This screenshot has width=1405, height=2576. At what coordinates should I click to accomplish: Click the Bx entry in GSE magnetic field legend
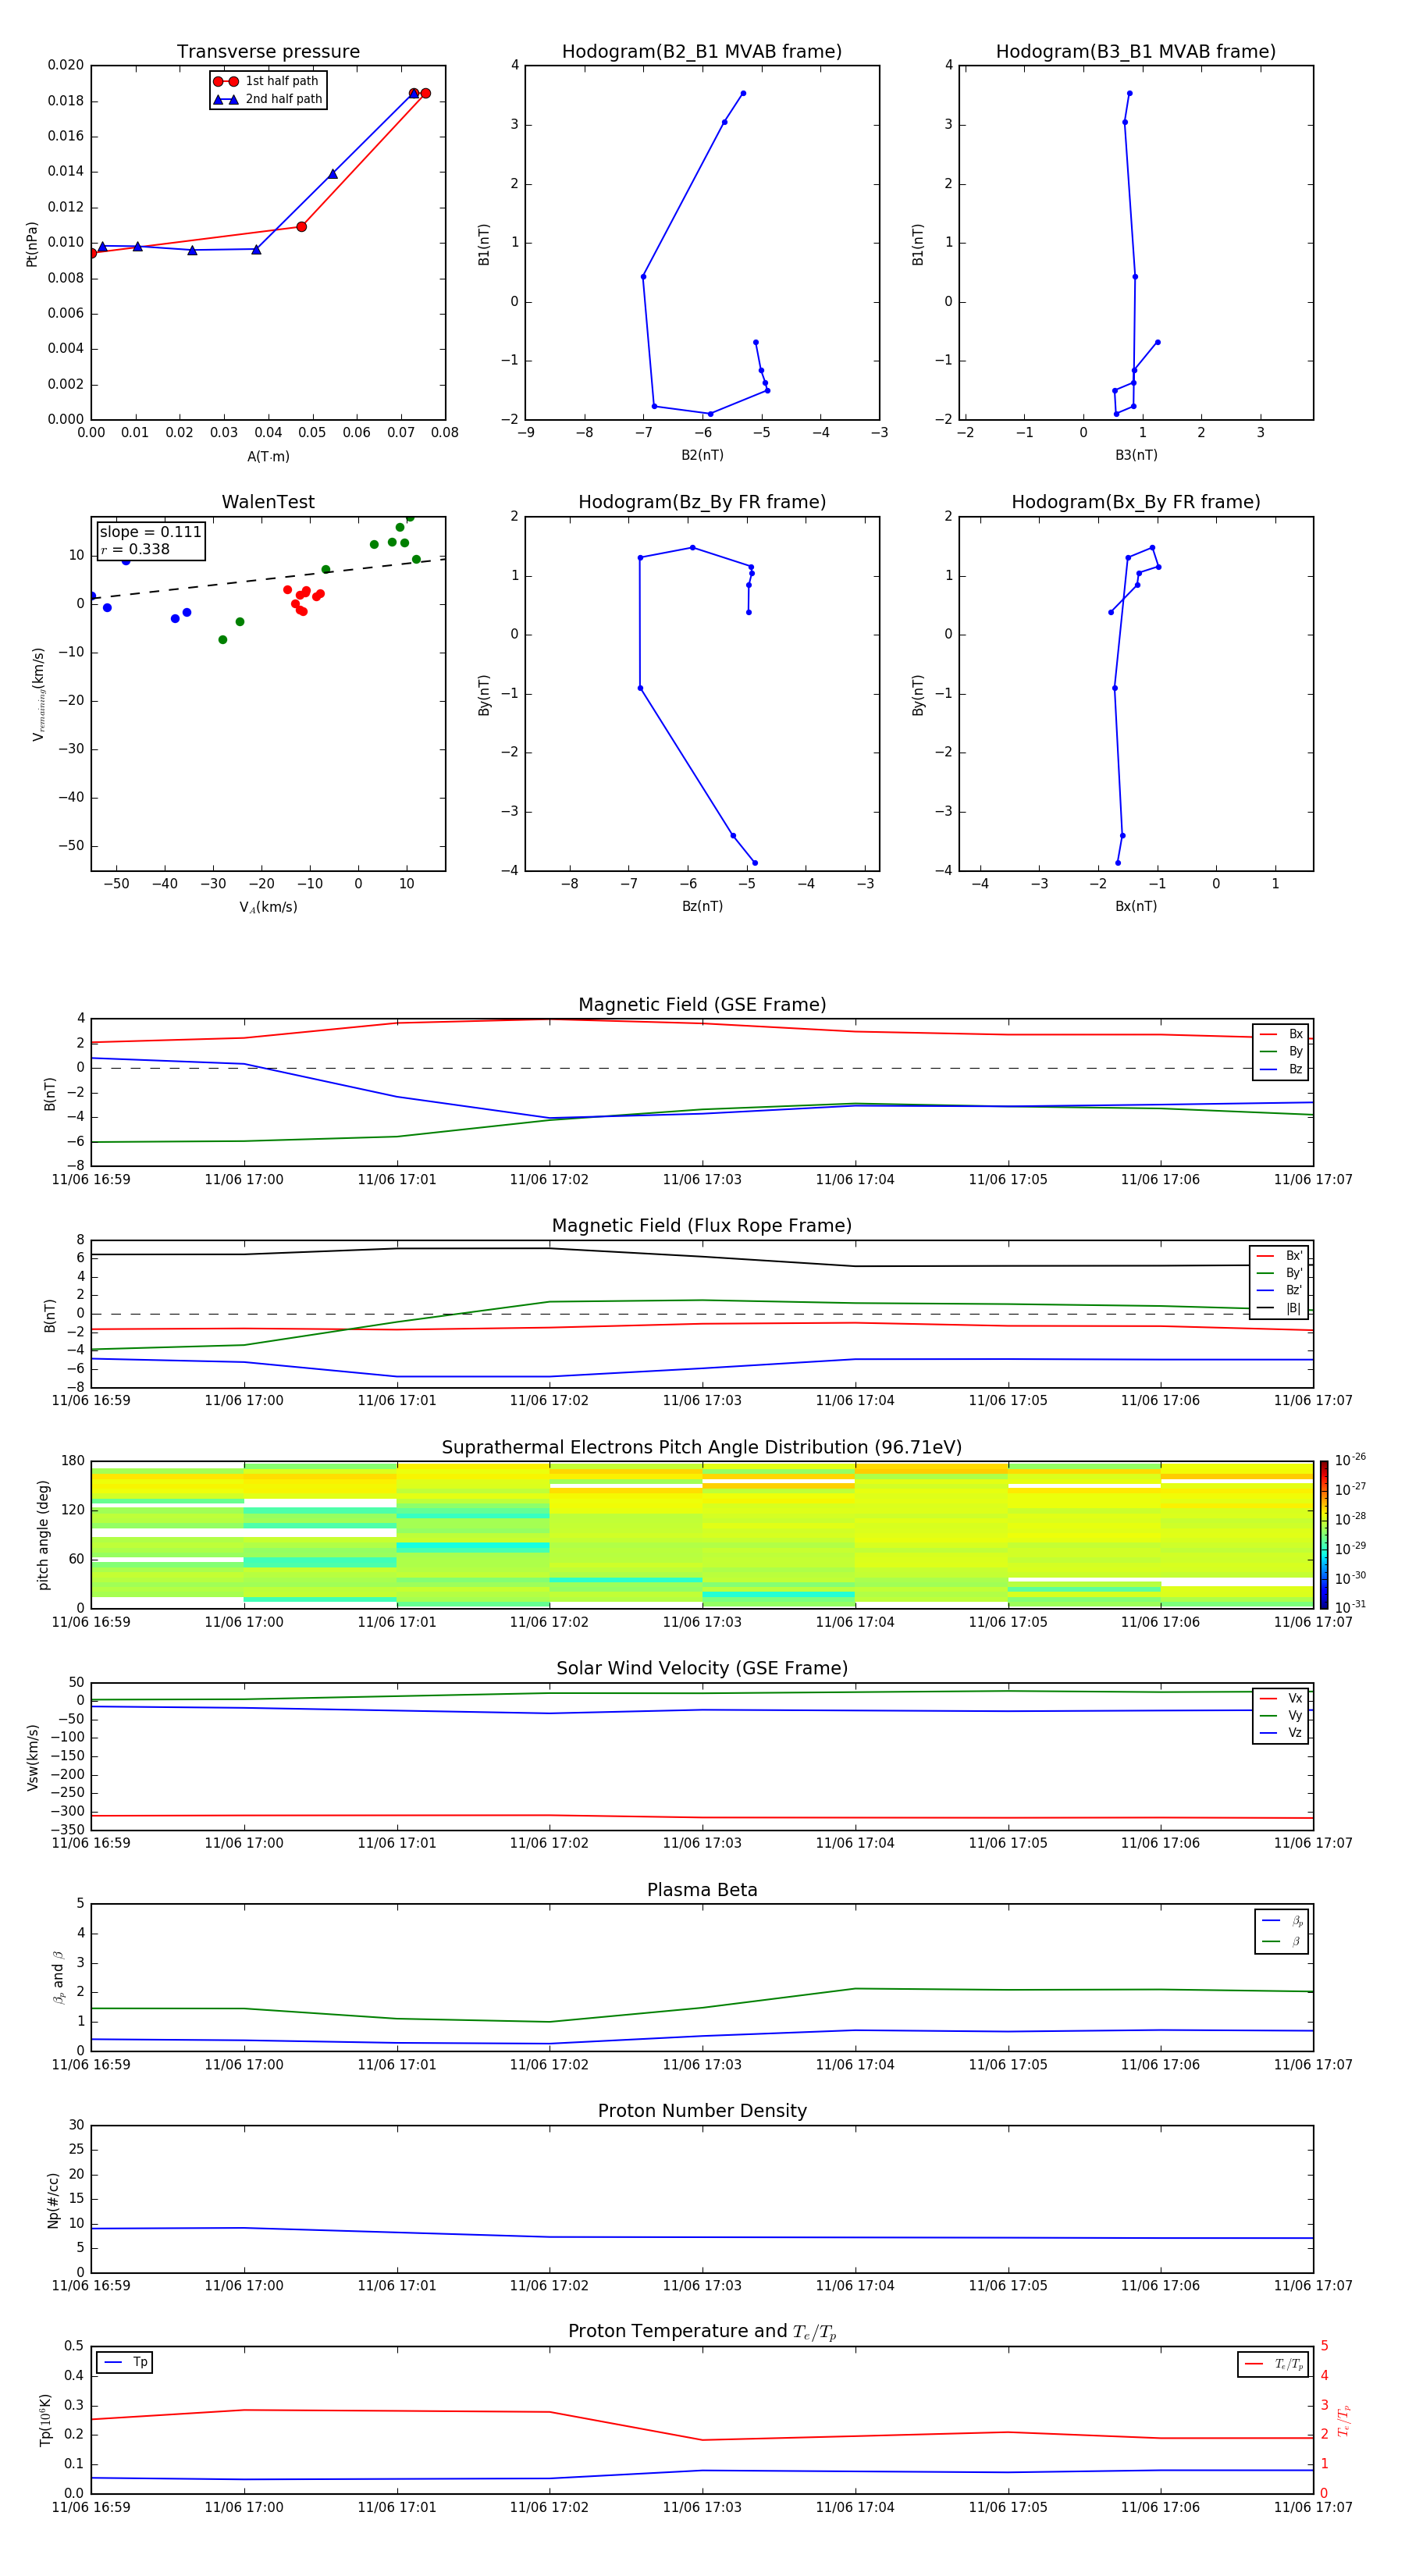(x=1281, y=1034)
